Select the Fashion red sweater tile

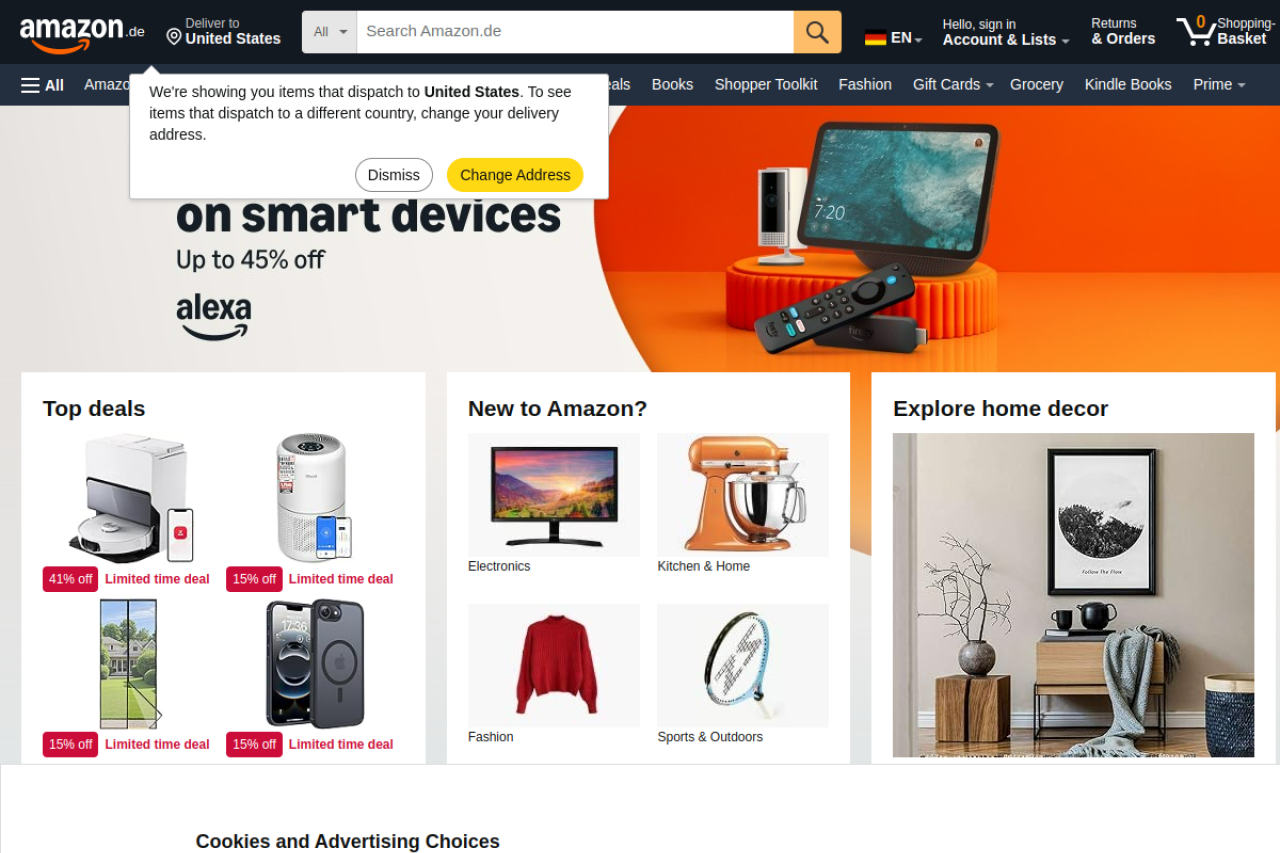(554, 674)
